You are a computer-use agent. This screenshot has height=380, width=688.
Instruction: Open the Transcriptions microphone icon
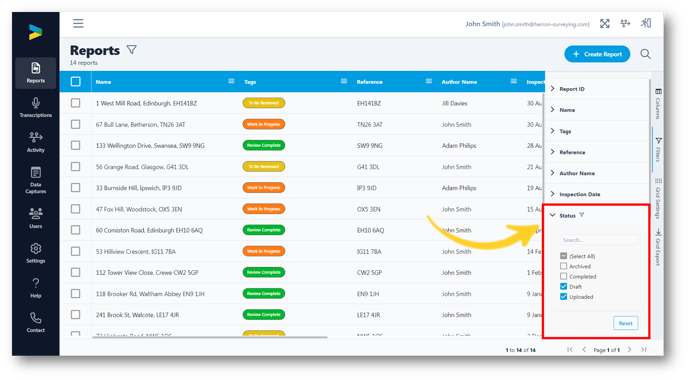pos(36,103)
